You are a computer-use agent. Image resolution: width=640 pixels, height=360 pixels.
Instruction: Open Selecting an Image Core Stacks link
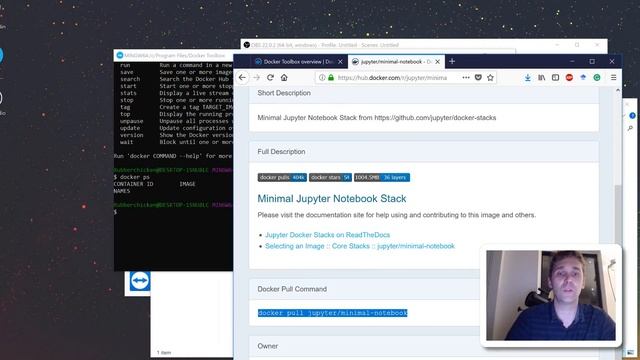click(360, 246)
